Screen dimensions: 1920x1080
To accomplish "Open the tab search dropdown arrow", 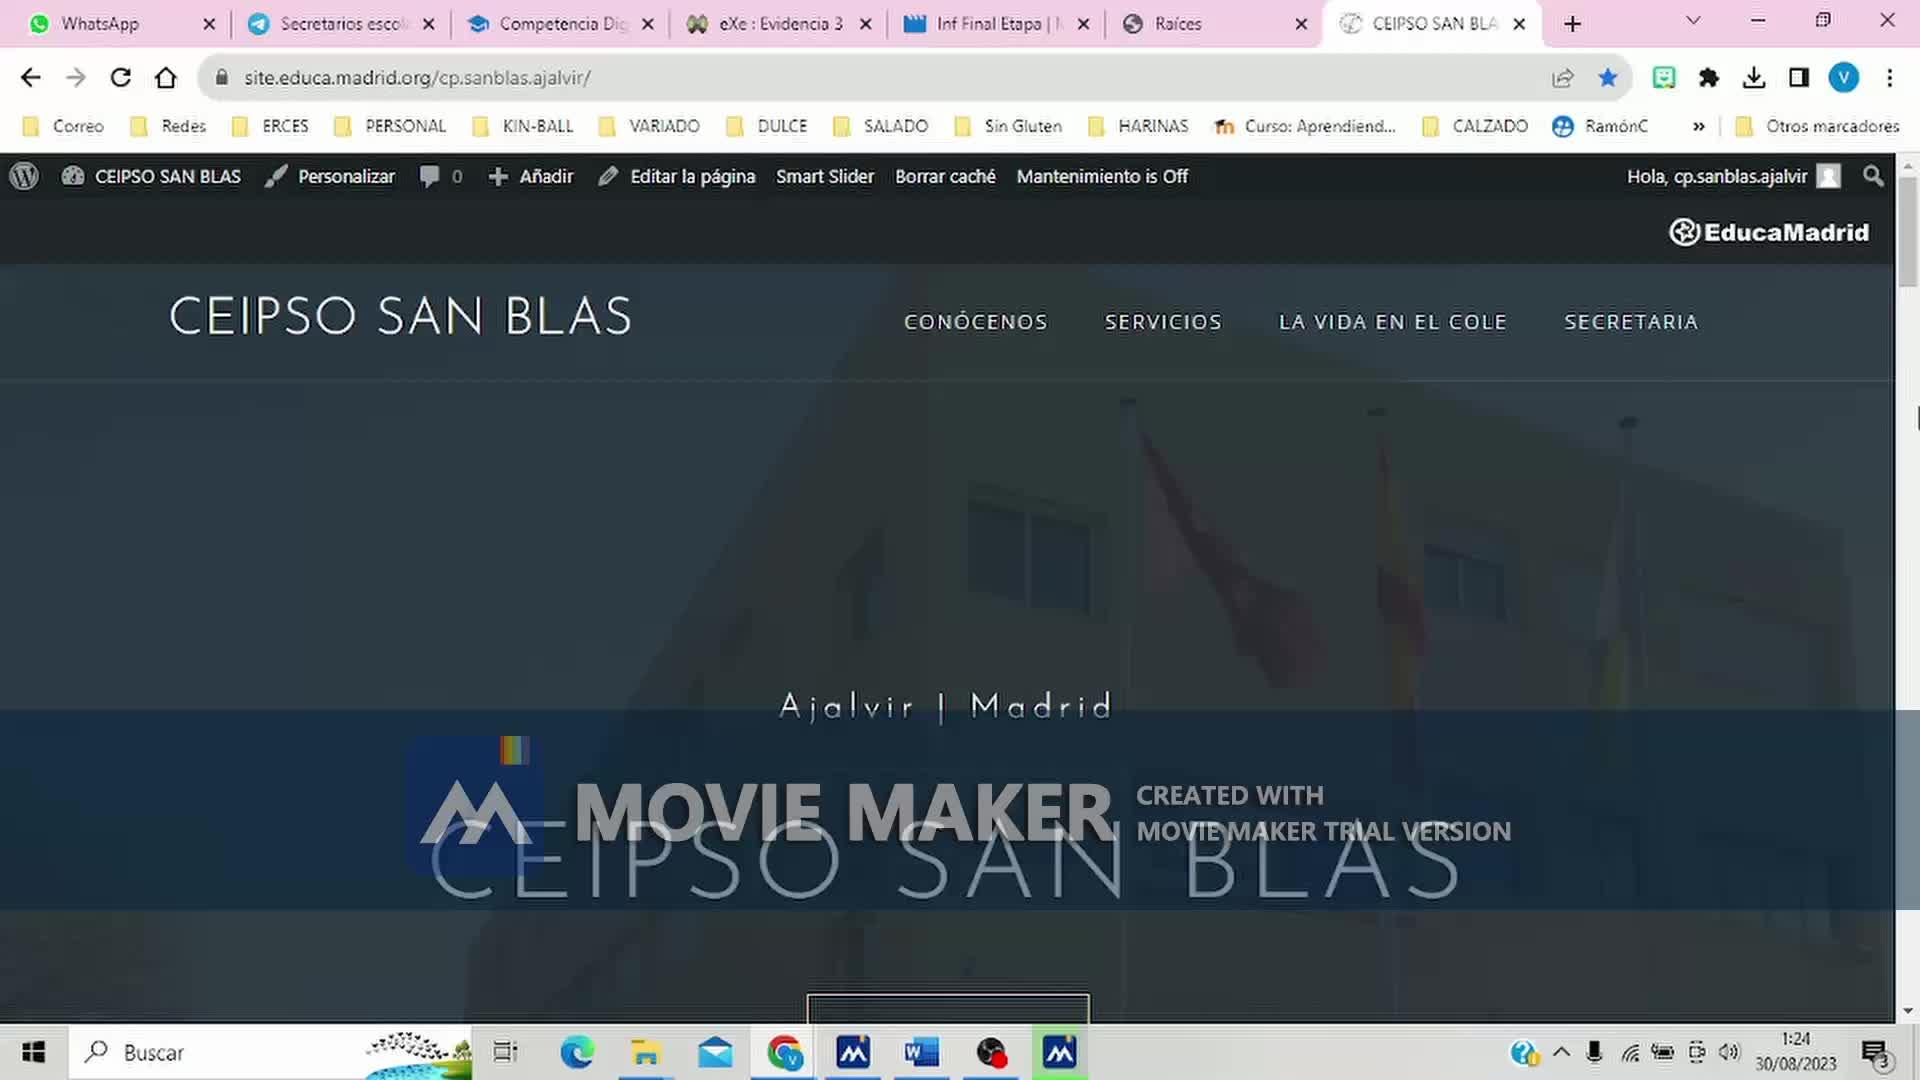I will pos(1693,21).
